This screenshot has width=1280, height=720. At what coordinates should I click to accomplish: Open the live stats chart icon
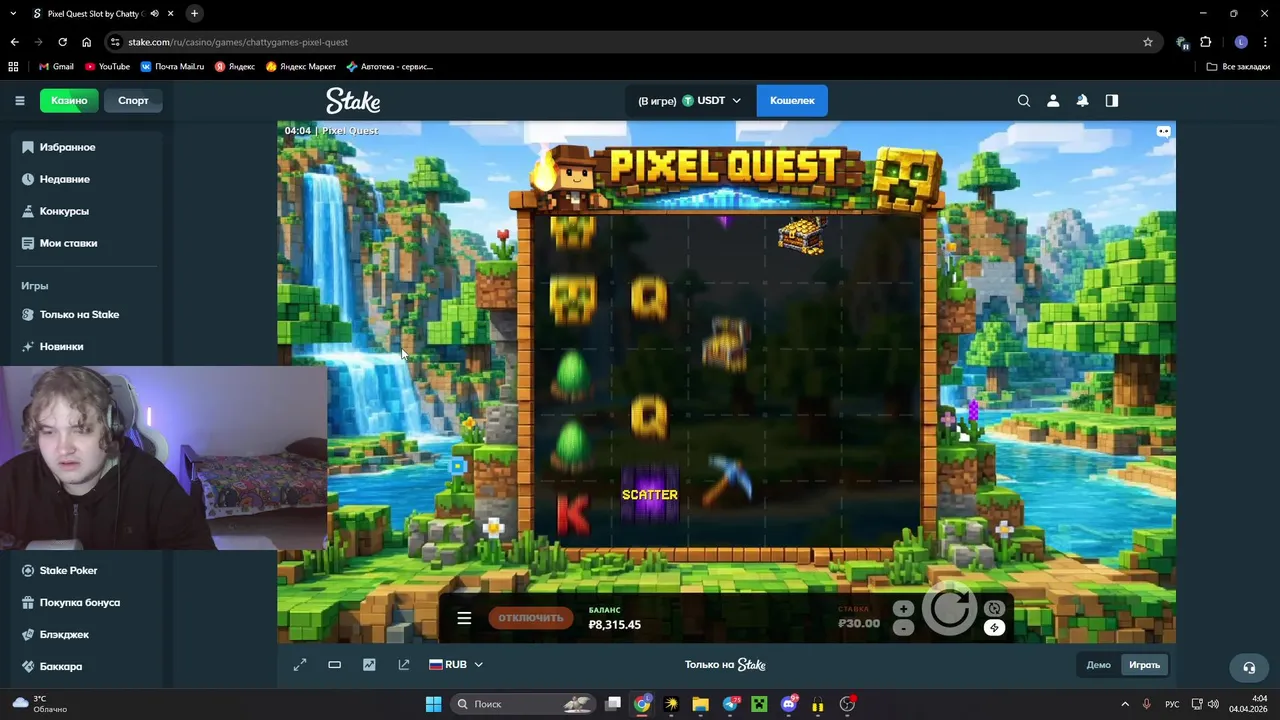point(369,665)
